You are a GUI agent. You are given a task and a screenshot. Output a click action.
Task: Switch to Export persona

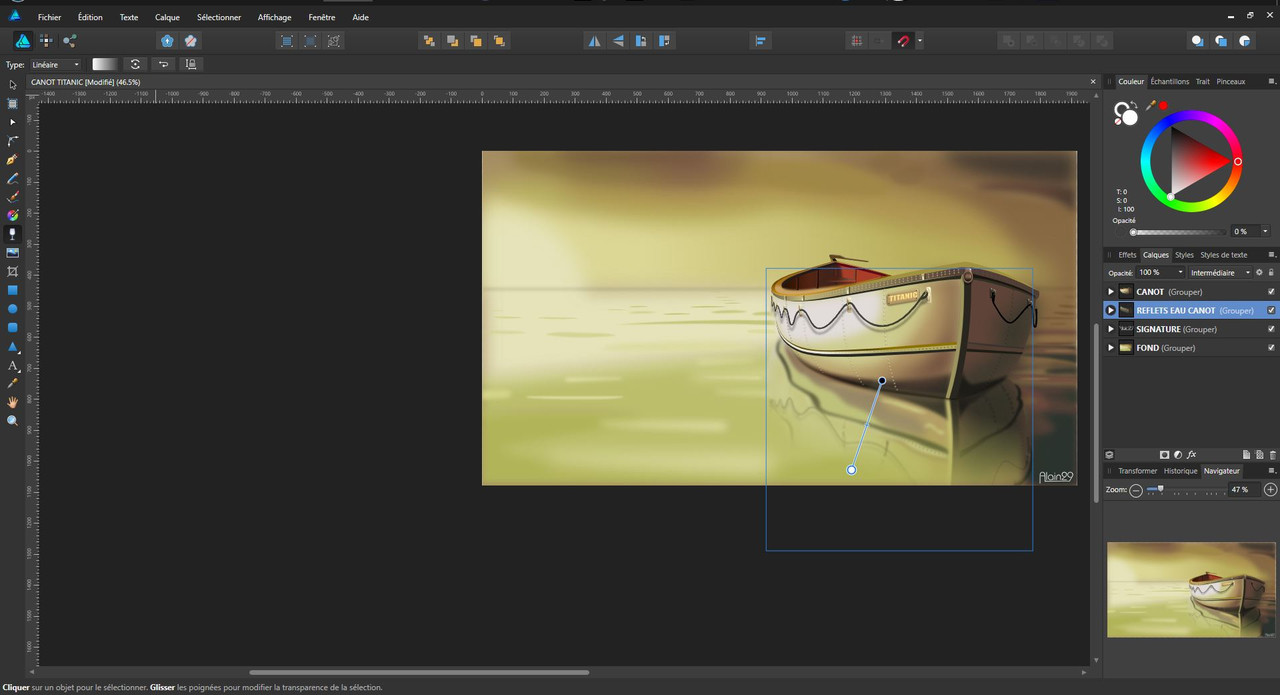tap(69, 41)
